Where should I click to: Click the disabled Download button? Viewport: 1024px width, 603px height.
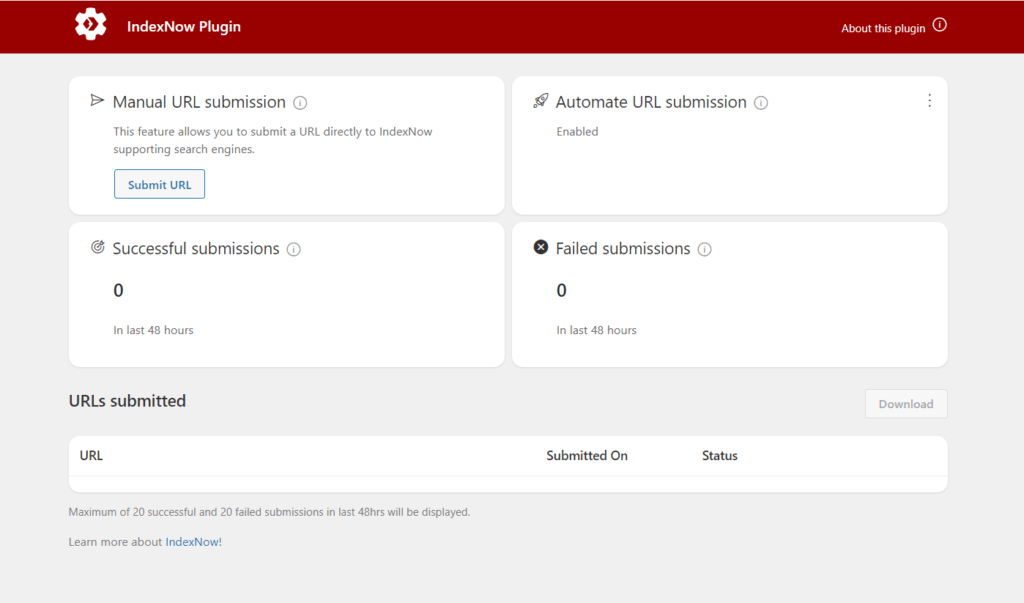tap(906, 404)
